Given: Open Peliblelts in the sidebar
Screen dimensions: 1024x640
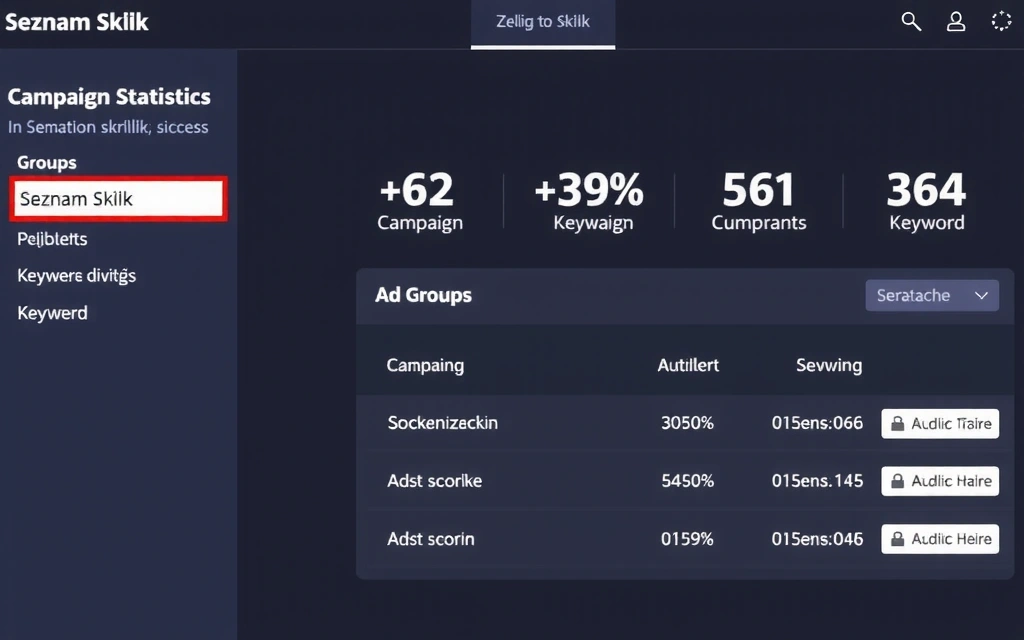Looking at the screenshot, I should click(52, 239).
